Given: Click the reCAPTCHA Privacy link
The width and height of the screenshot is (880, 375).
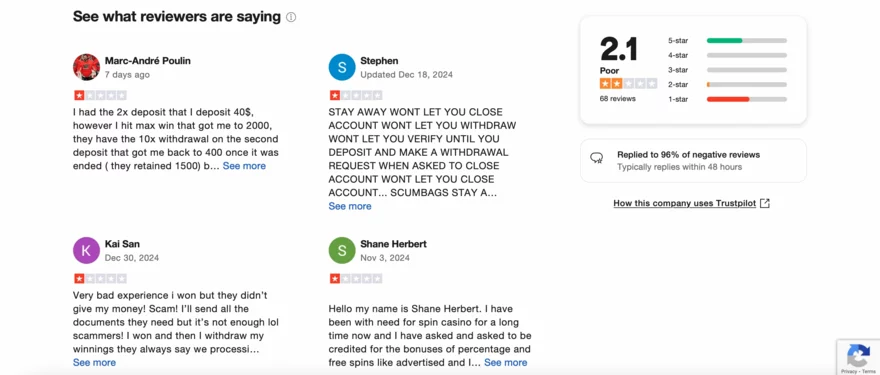Looking at the screenshot, I should pyautogui.click(x=849, y=372).
